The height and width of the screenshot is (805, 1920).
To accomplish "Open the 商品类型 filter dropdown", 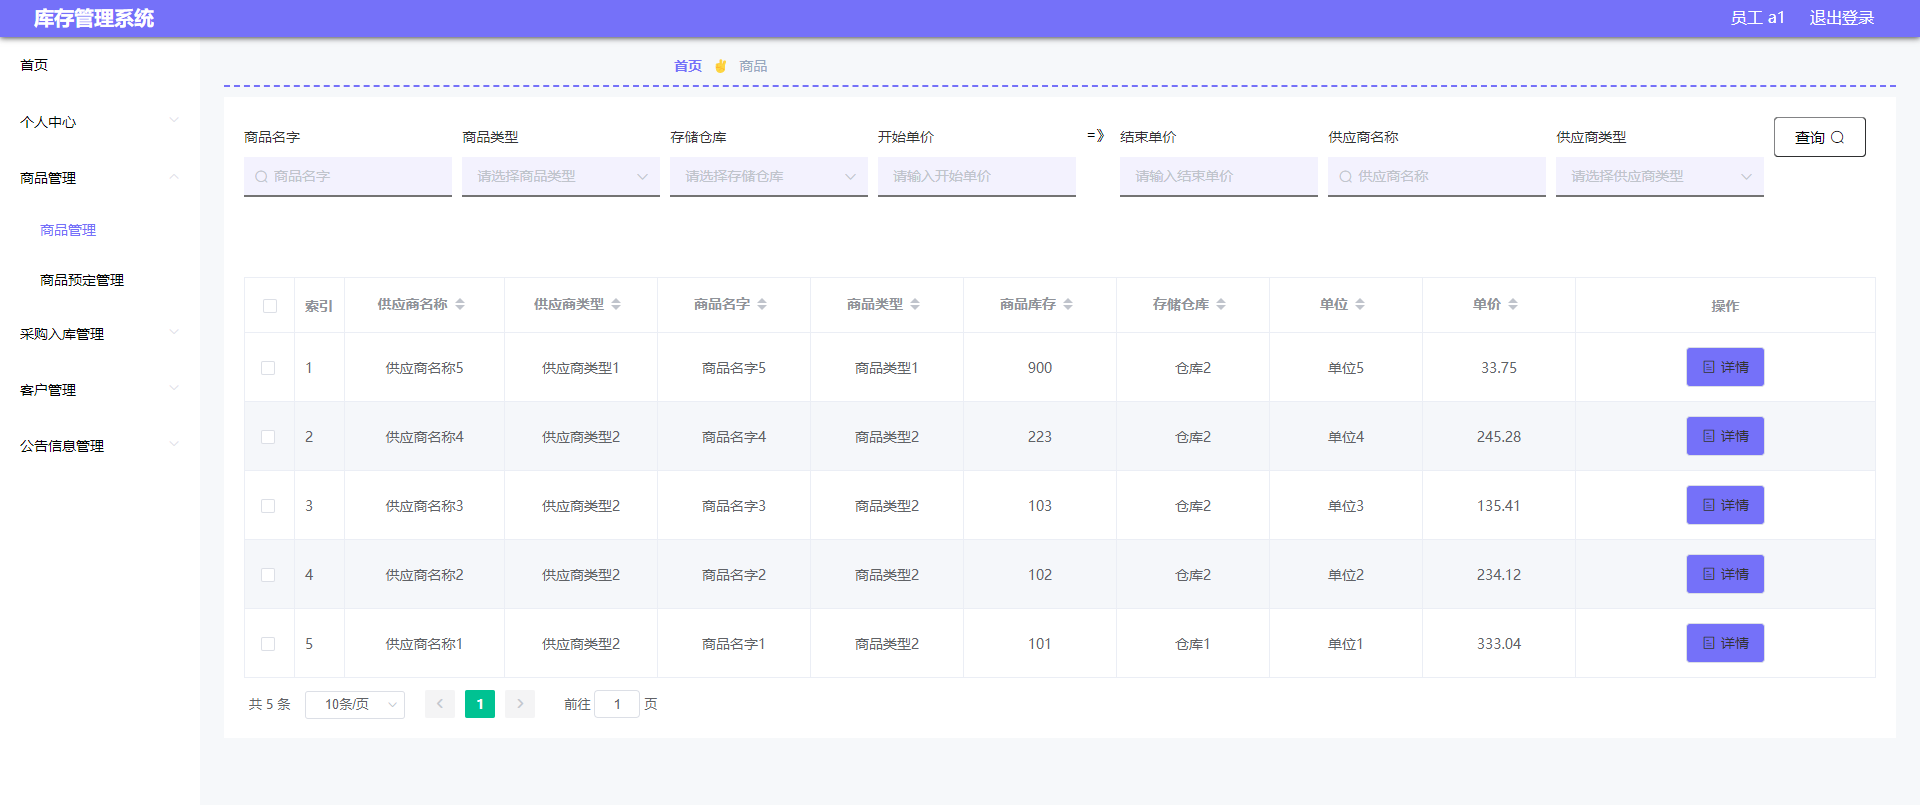I will click(x=561, y=177).
